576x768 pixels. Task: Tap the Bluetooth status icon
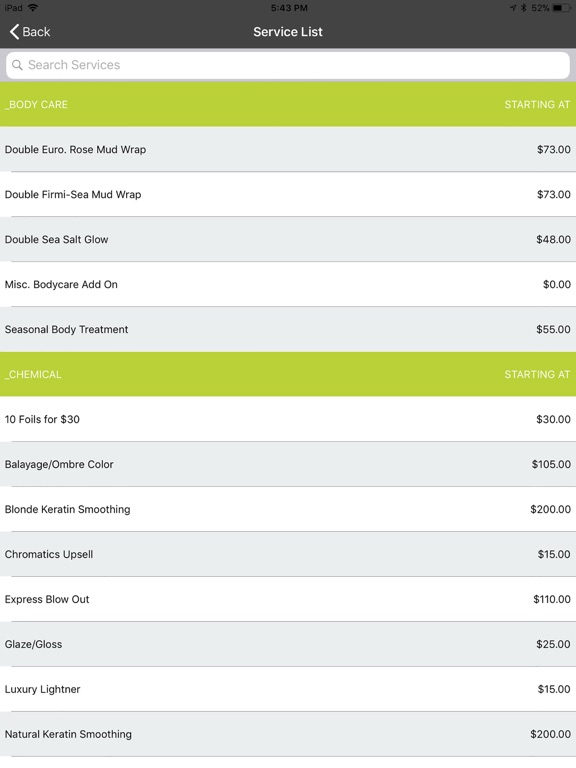(524, 8)
